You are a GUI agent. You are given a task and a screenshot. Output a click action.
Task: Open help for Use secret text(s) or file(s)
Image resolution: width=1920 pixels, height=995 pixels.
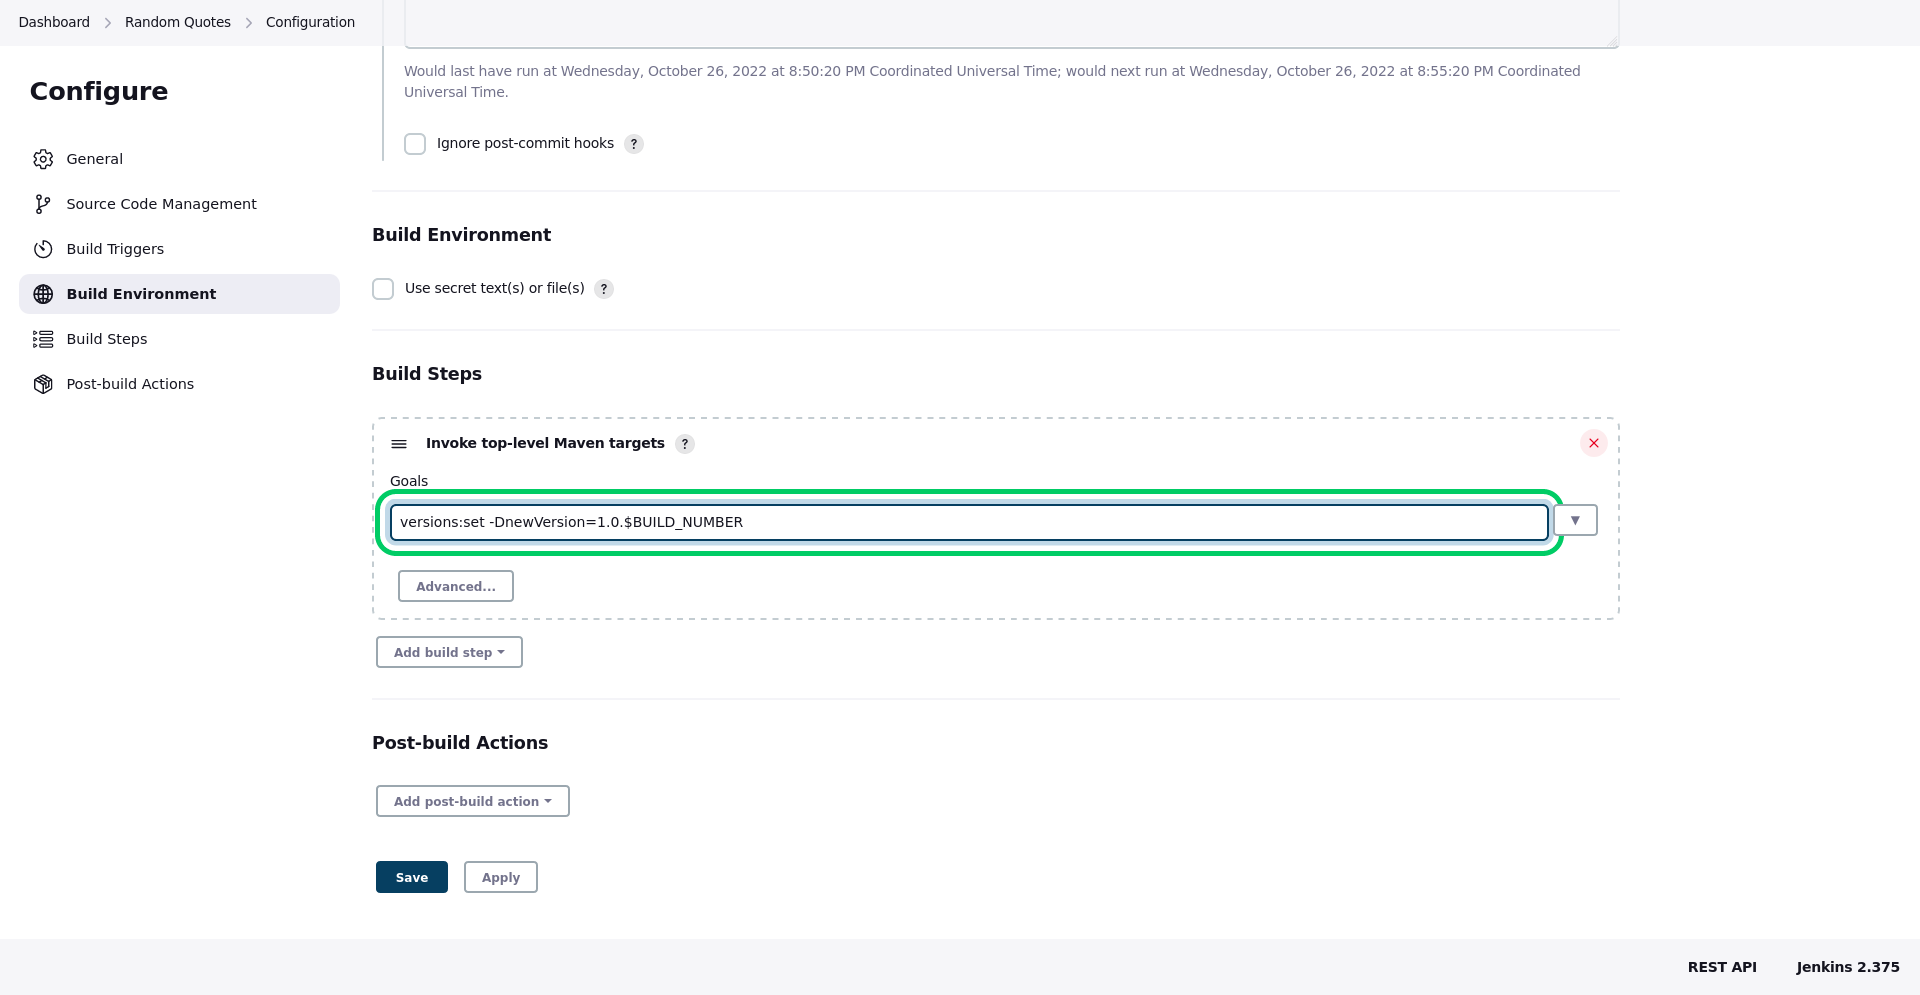(x=604, y=289)
